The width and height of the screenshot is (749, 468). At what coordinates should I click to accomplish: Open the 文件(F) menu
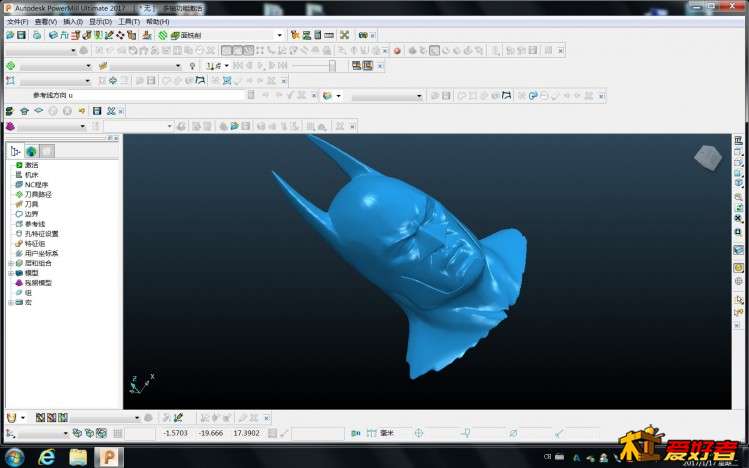pyautogui.click(x=18, y=22)
